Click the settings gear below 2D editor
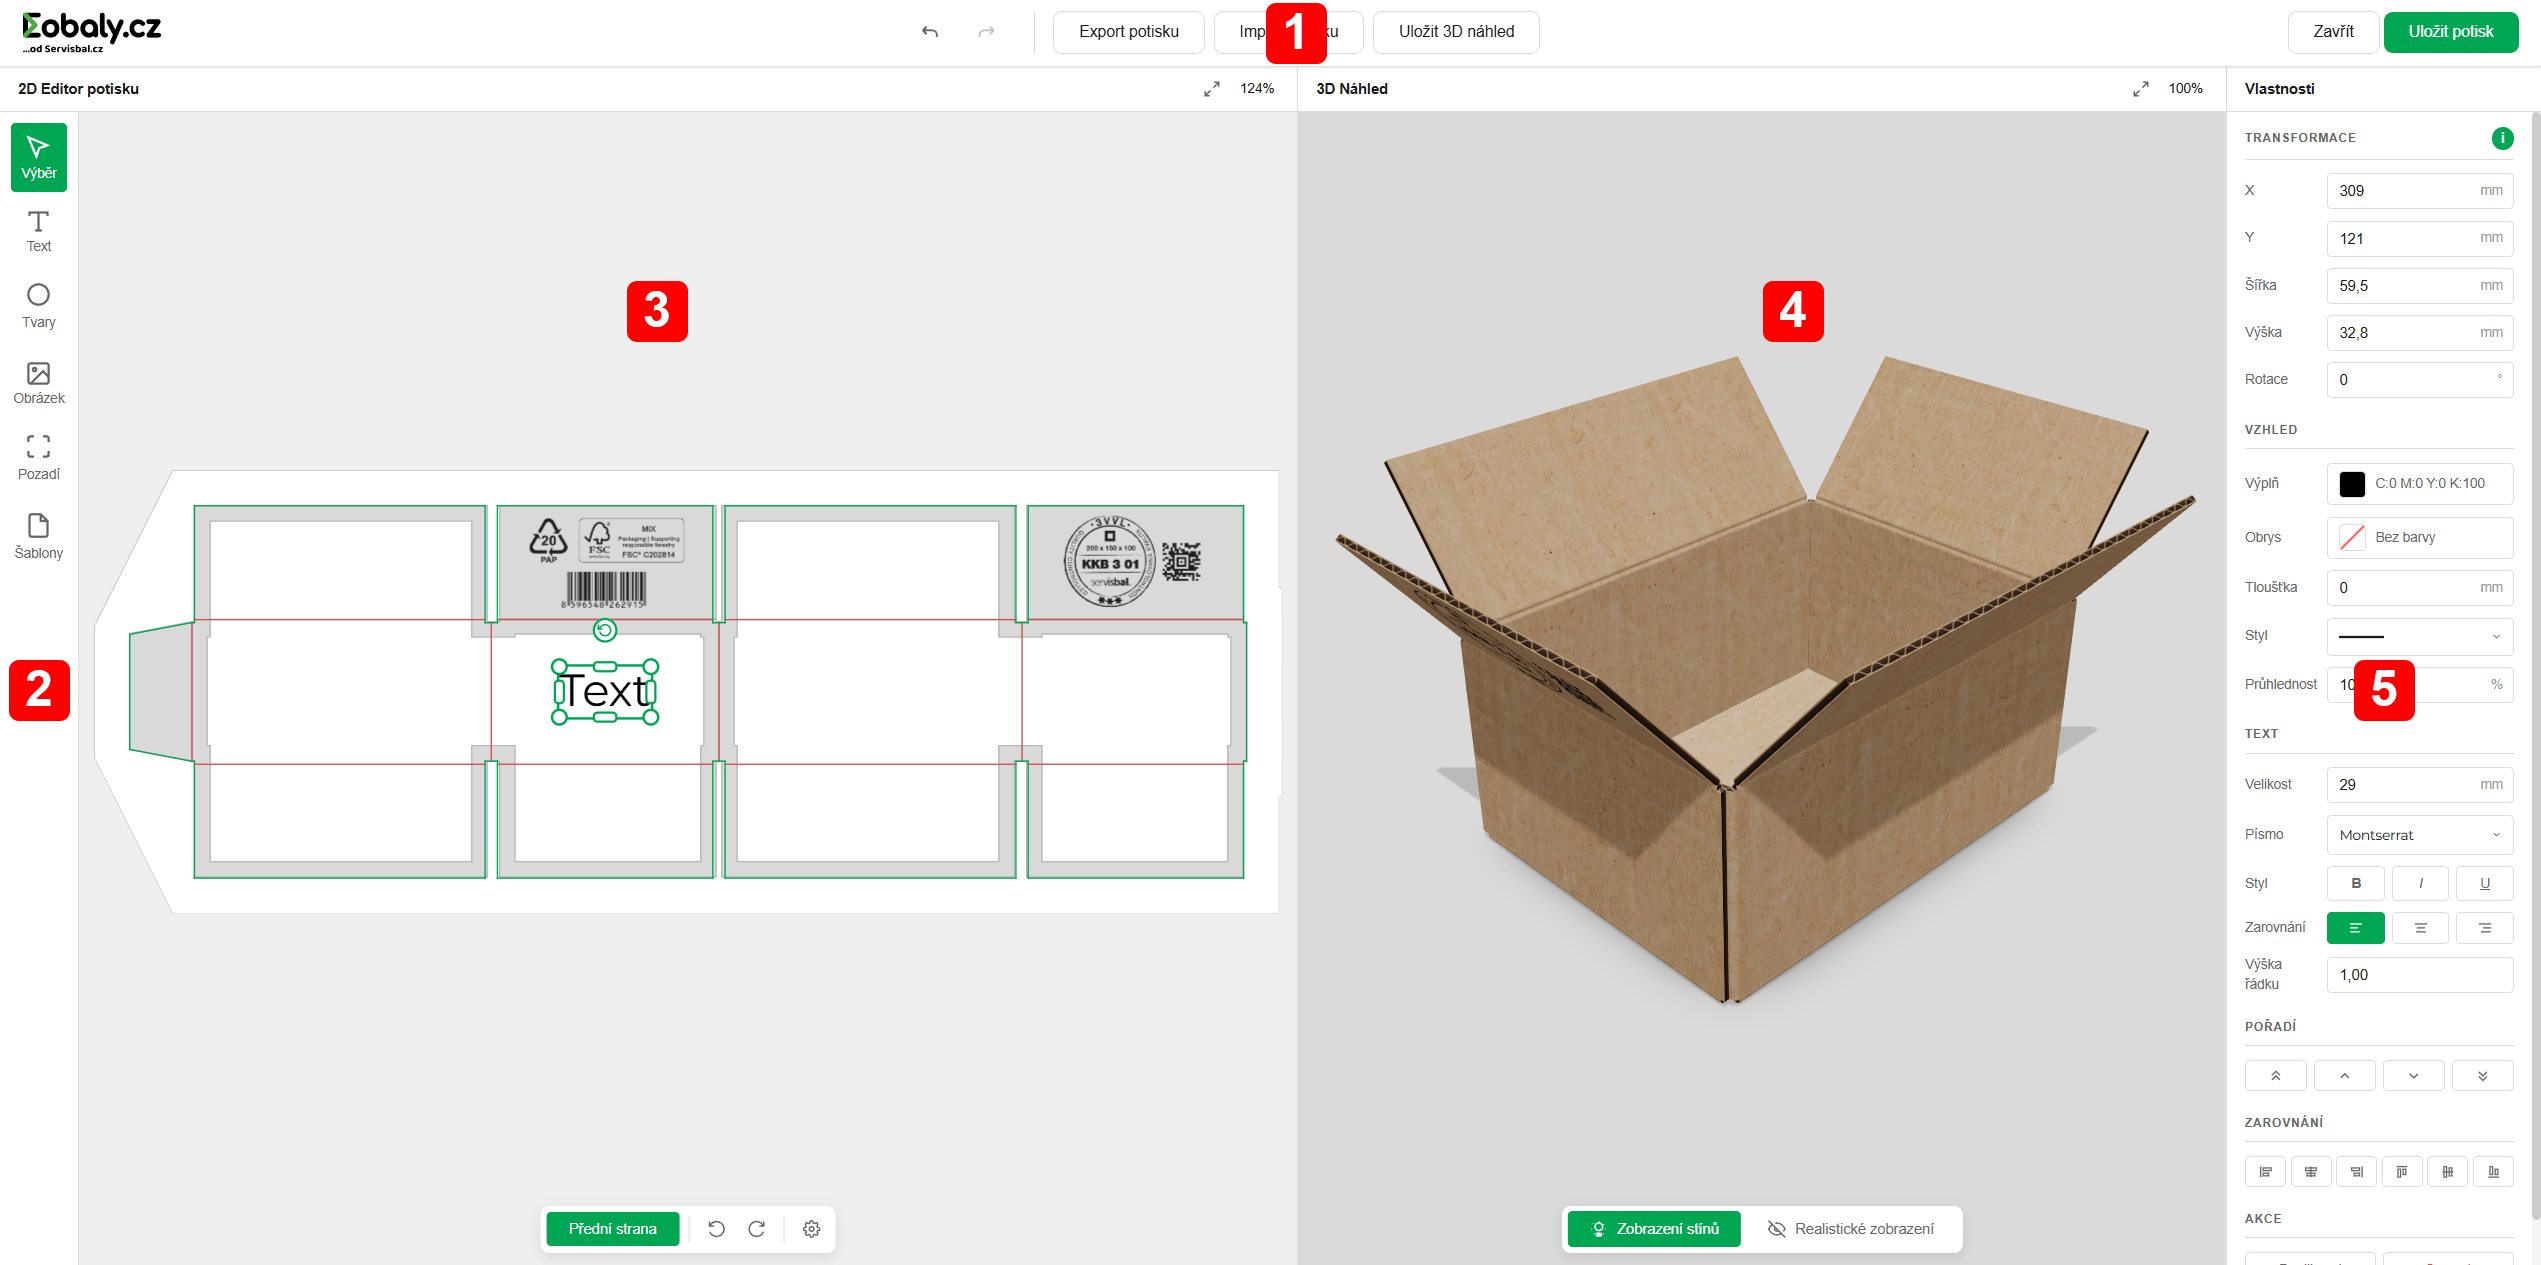This screenshot has height=1265, width=2541. [x=811, y=1229]
